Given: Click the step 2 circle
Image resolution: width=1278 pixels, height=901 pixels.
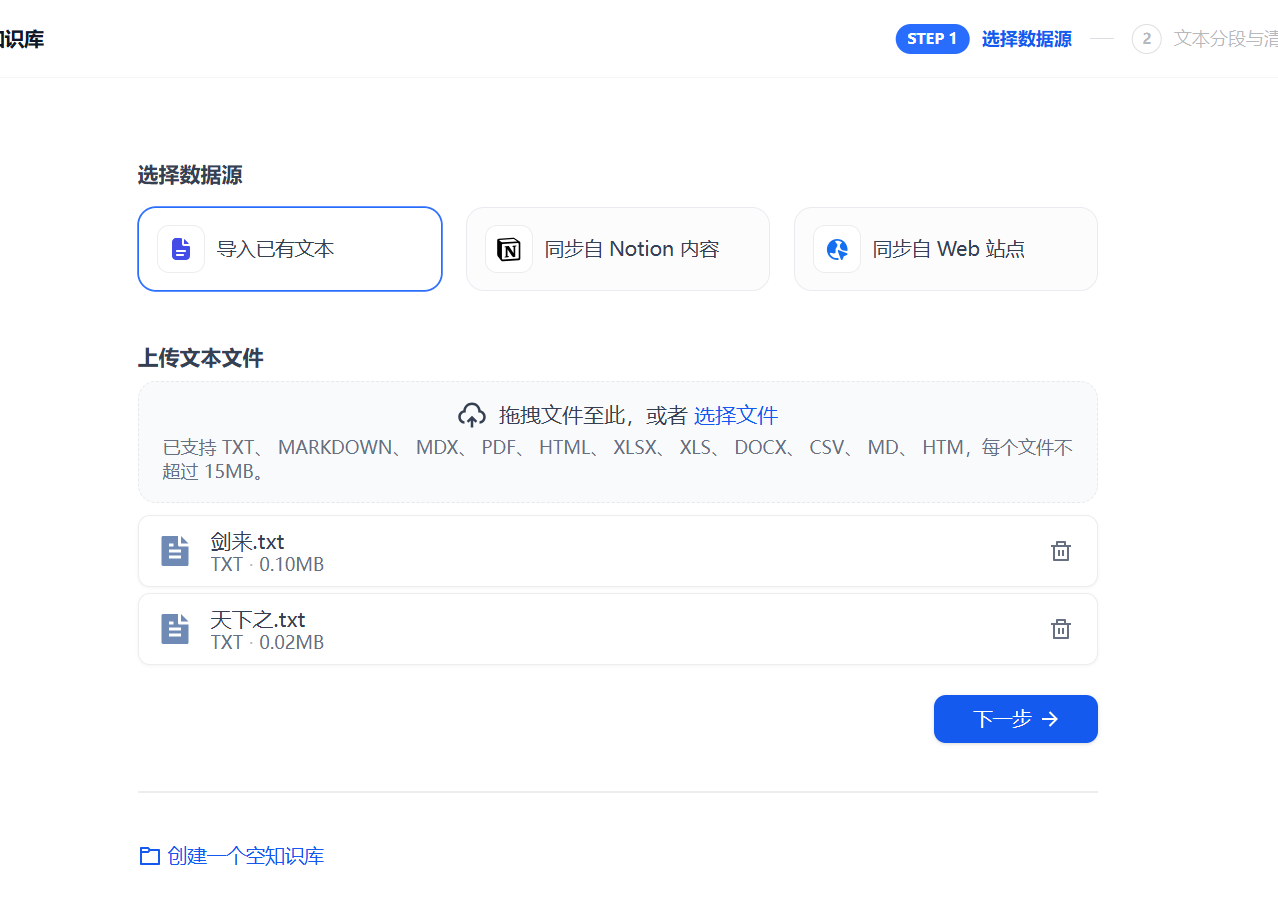Looking at the screenshot, I should (1147, 39).
